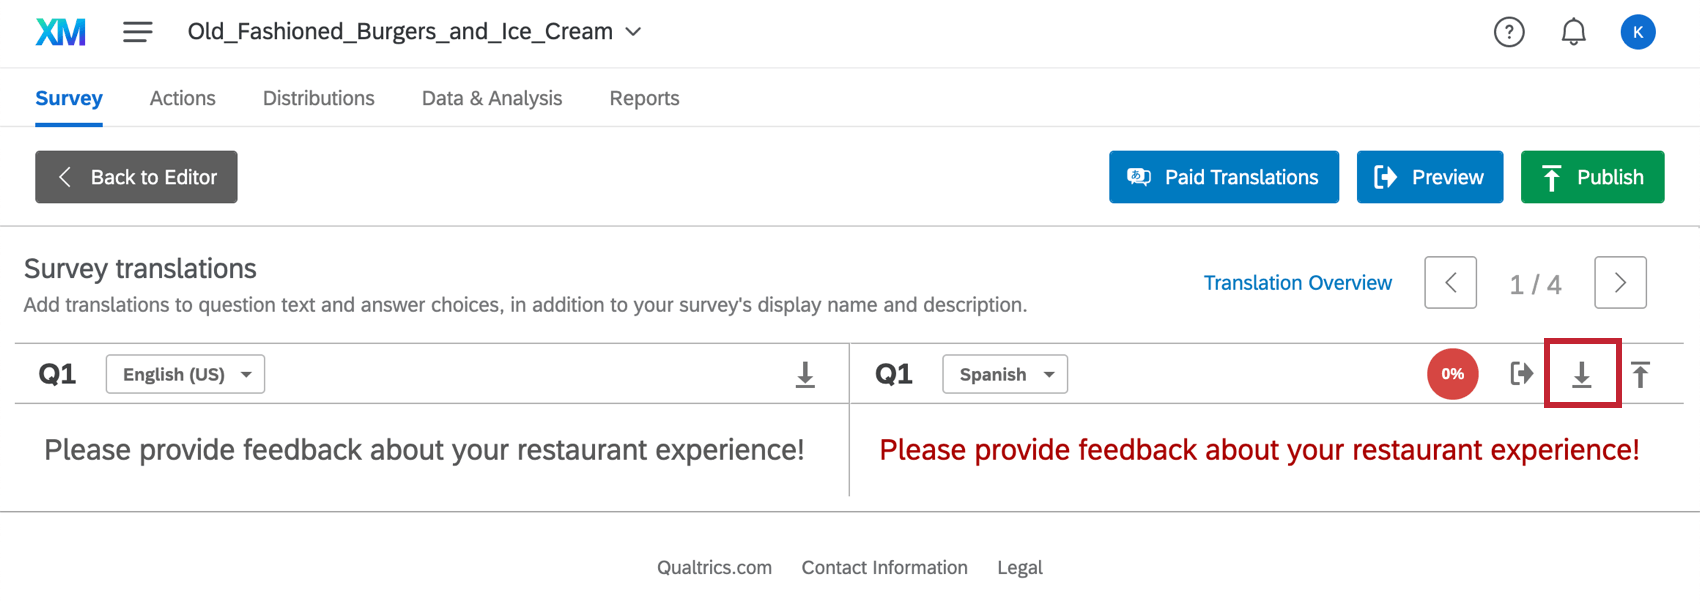Open the Translation Overview link

pos(1297,283)
